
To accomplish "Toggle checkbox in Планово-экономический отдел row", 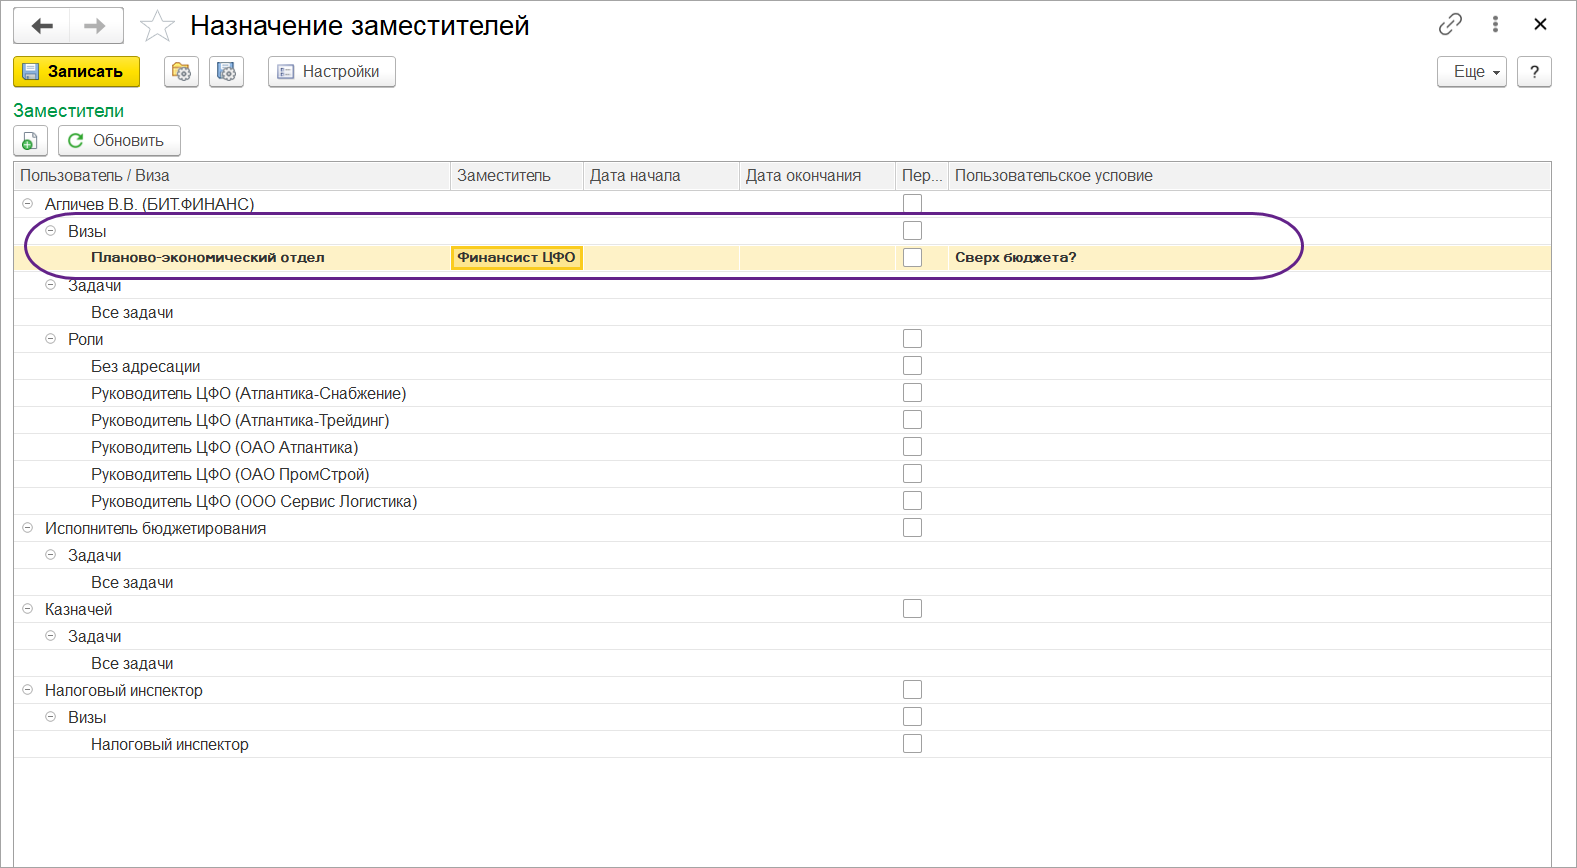I will 912,258.
